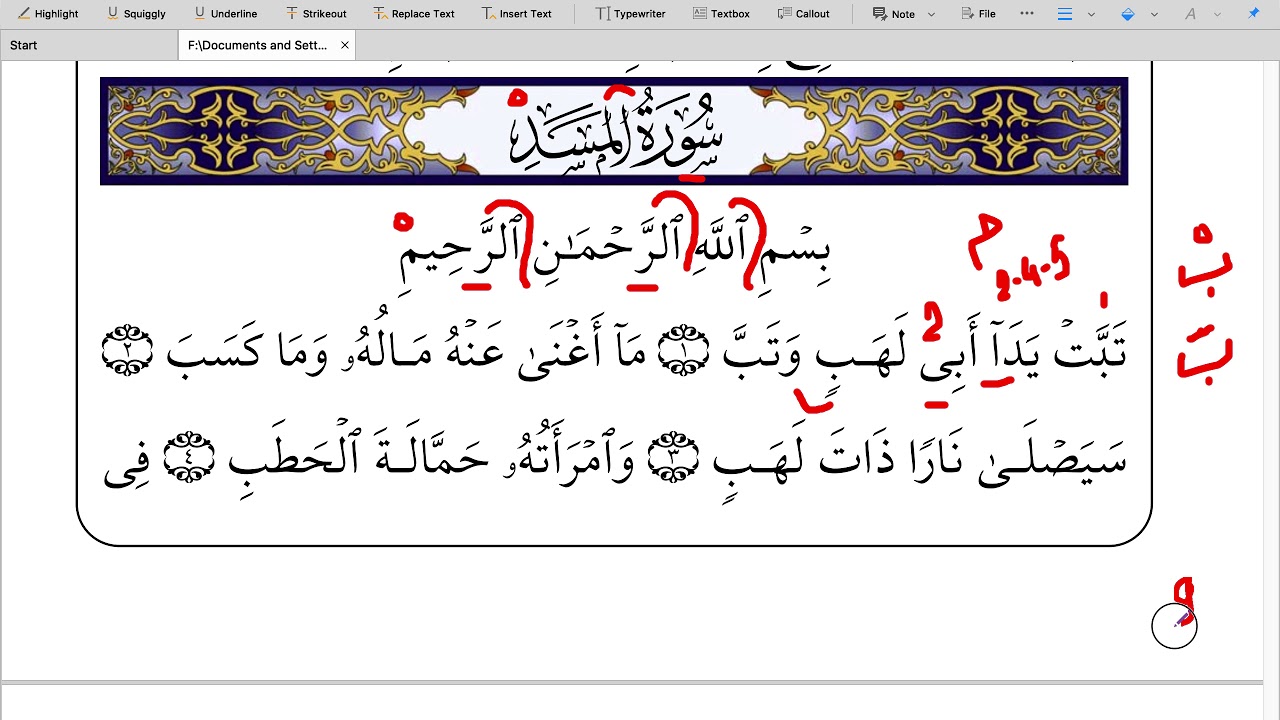1280x720 pixels.
Task: Close the F:\Documents and Sett... tab
Action: (345, 45)
